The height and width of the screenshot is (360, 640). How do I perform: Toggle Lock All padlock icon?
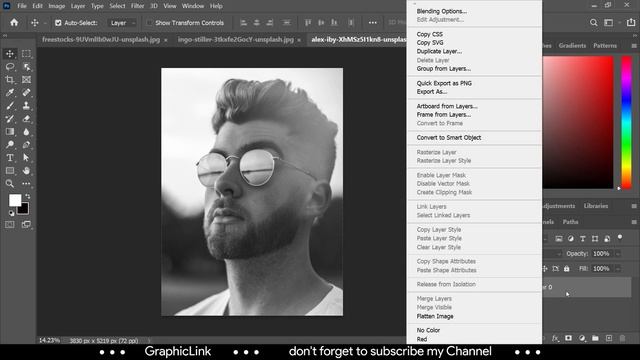point(567,269)
